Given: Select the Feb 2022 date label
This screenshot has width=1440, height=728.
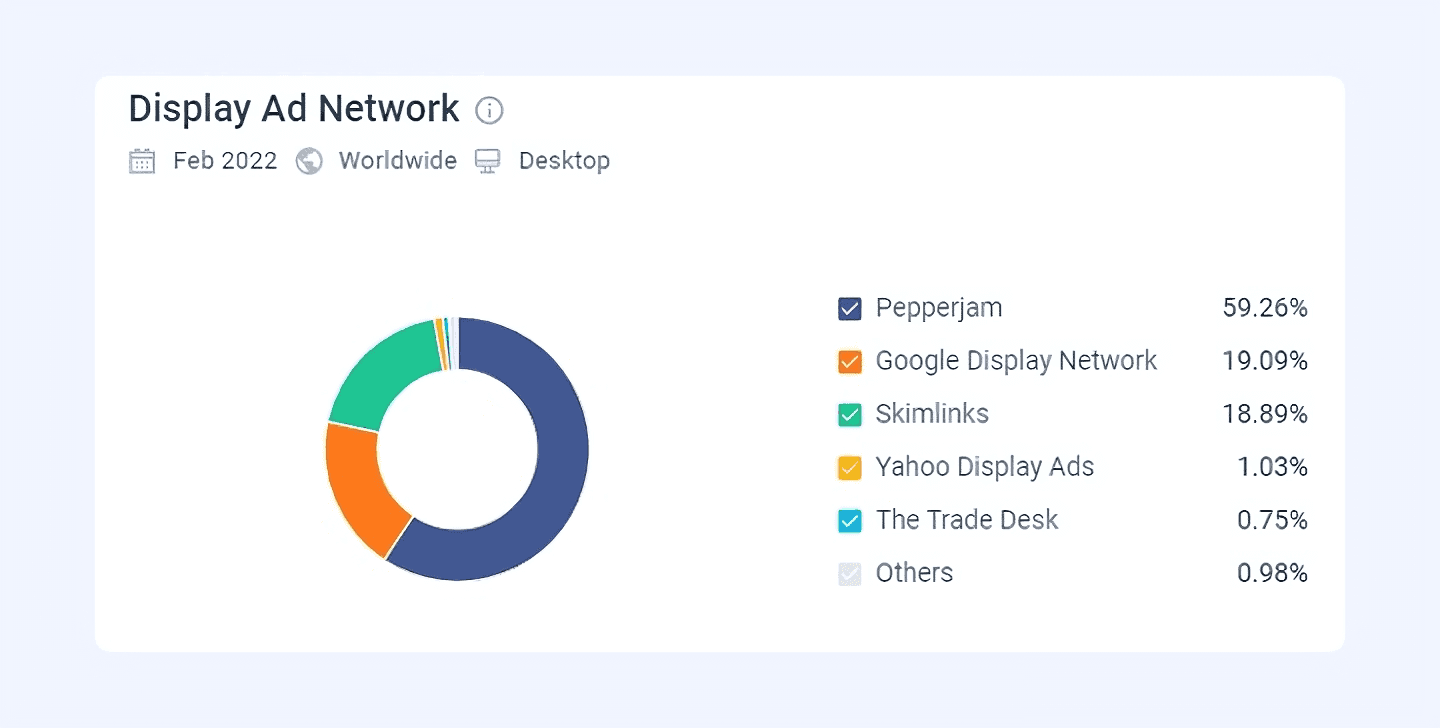Looking at the screenshot, I should tap(225, 161).
